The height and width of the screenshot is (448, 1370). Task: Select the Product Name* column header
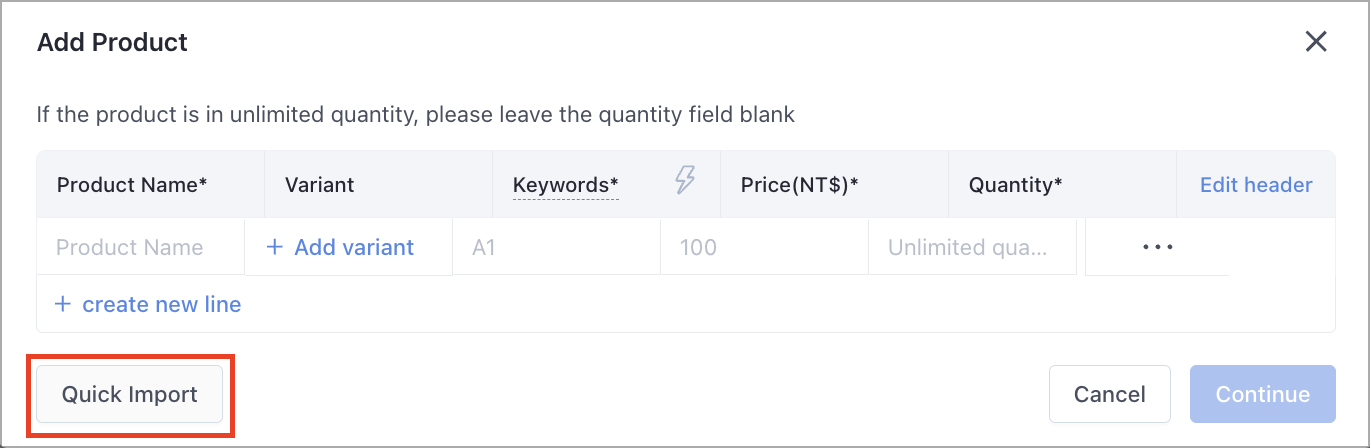pos(151,185)
